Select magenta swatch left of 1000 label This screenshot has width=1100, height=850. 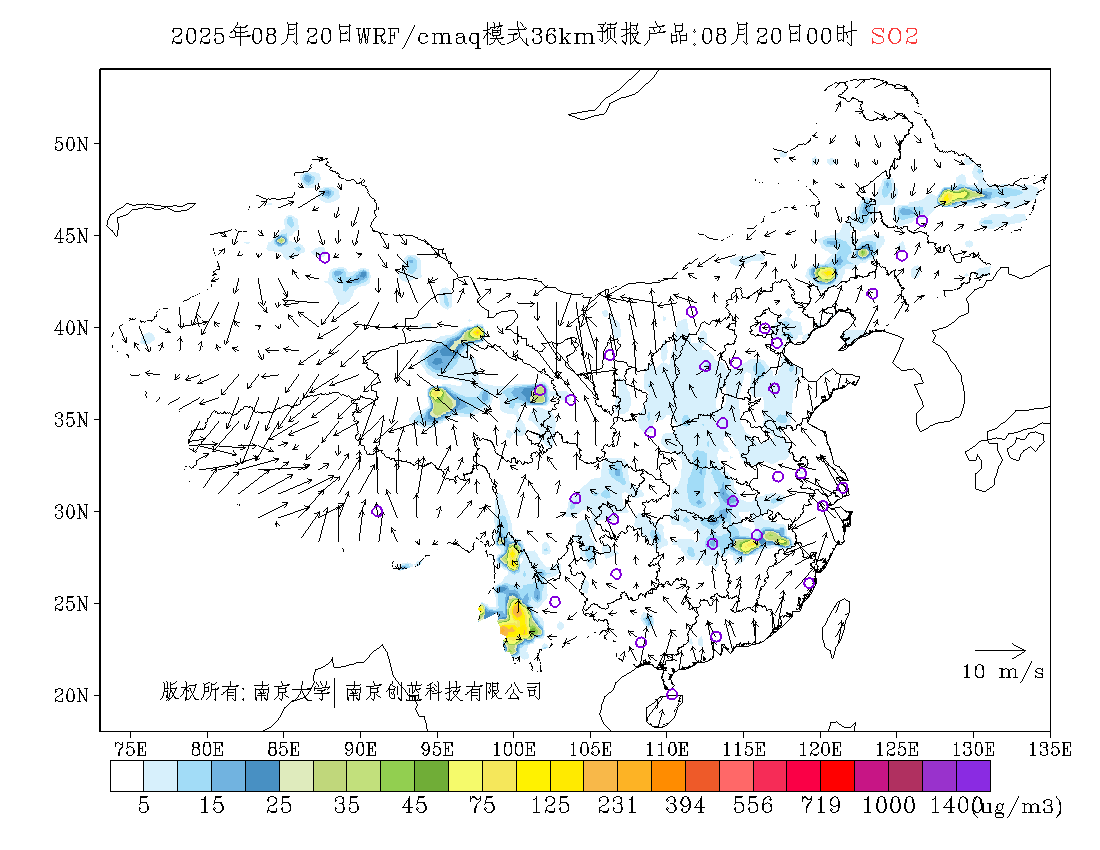pyautogui.click(x=871, y=776)
